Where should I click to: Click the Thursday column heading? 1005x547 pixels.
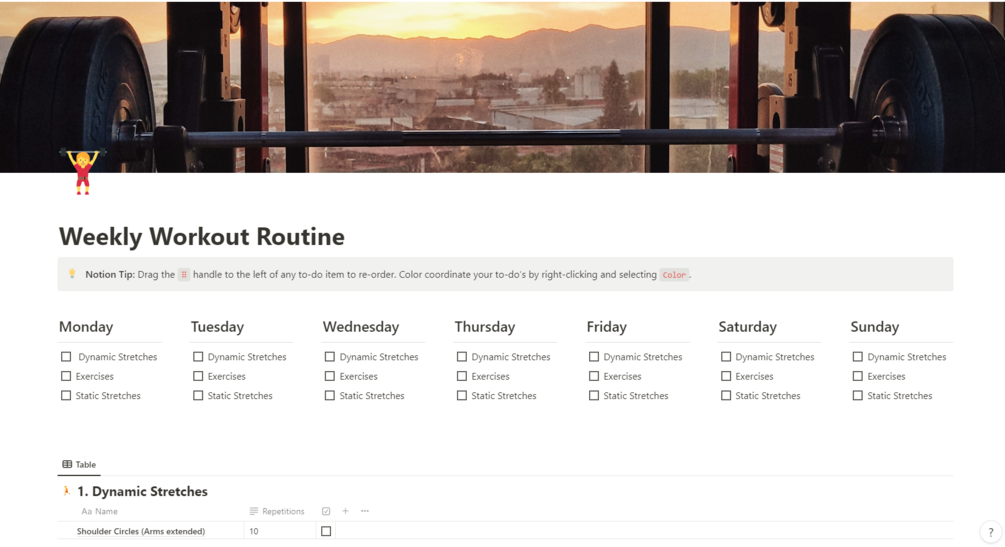point(485,327)
